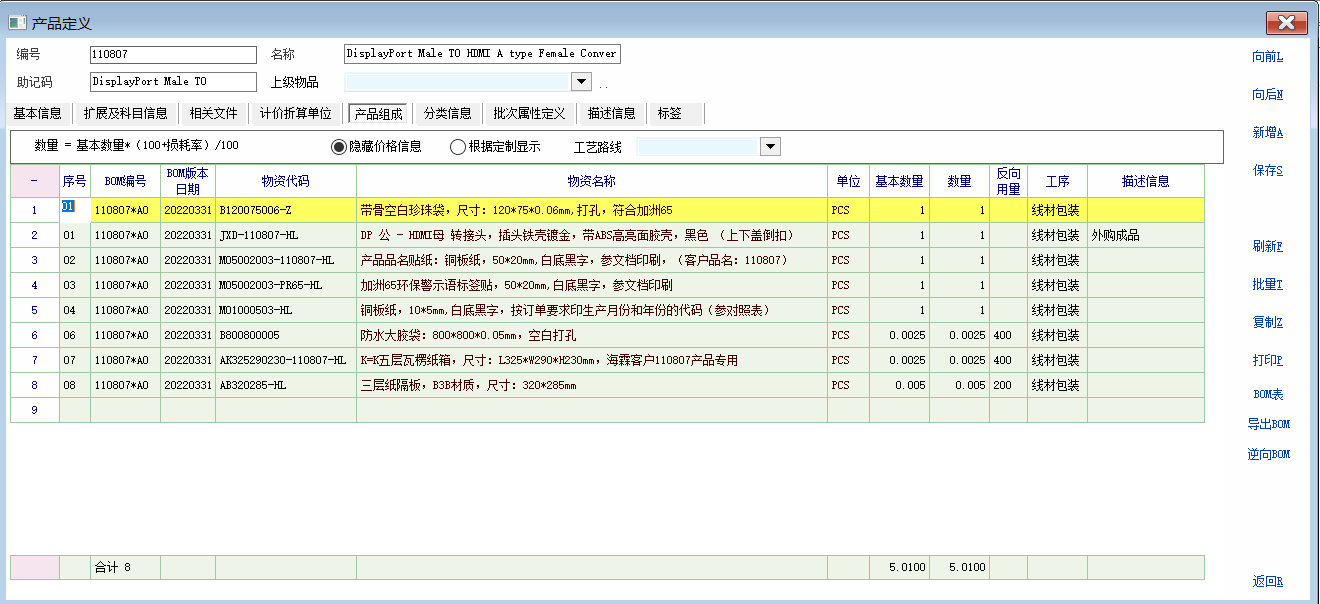Click 导出BOM link on right panel
The width and height of the screenshot is (1320, 604).
1267,424
